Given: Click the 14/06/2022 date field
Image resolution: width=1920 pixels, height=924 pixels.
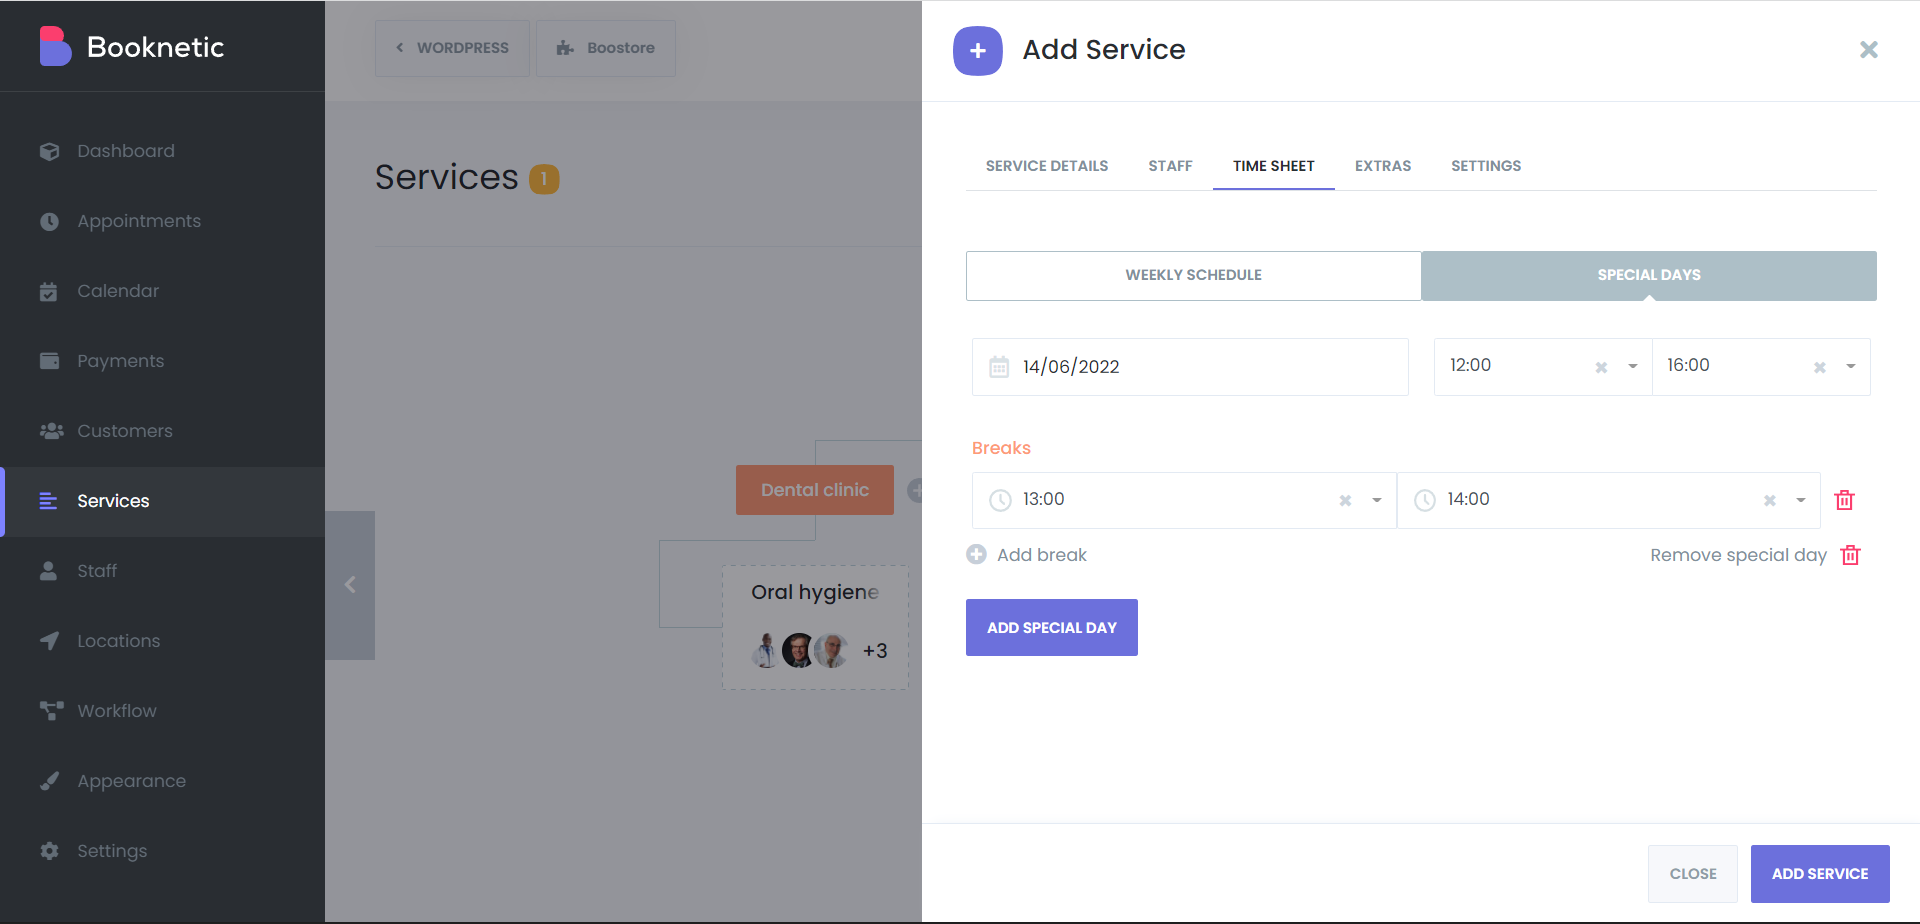Looking at the screenshot, I should (x=1190, y=367).
